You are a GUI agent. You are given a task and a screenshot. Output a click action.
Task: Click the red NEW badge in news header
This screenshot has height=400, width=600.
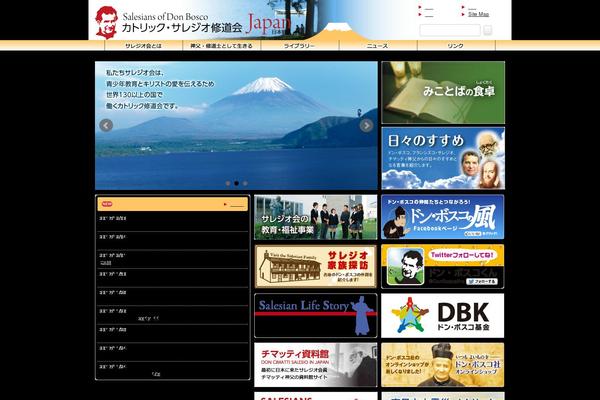pos(107,204)
